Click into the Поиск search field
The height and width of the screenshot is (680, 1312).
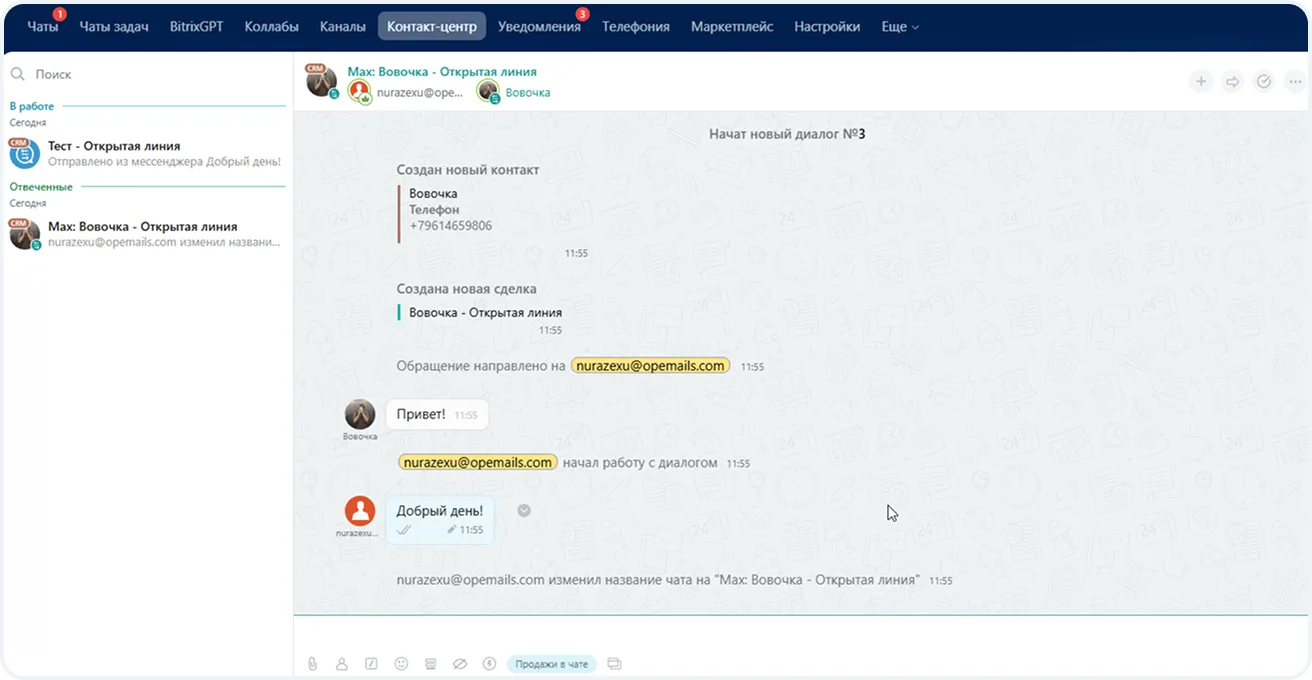(148, 74)
